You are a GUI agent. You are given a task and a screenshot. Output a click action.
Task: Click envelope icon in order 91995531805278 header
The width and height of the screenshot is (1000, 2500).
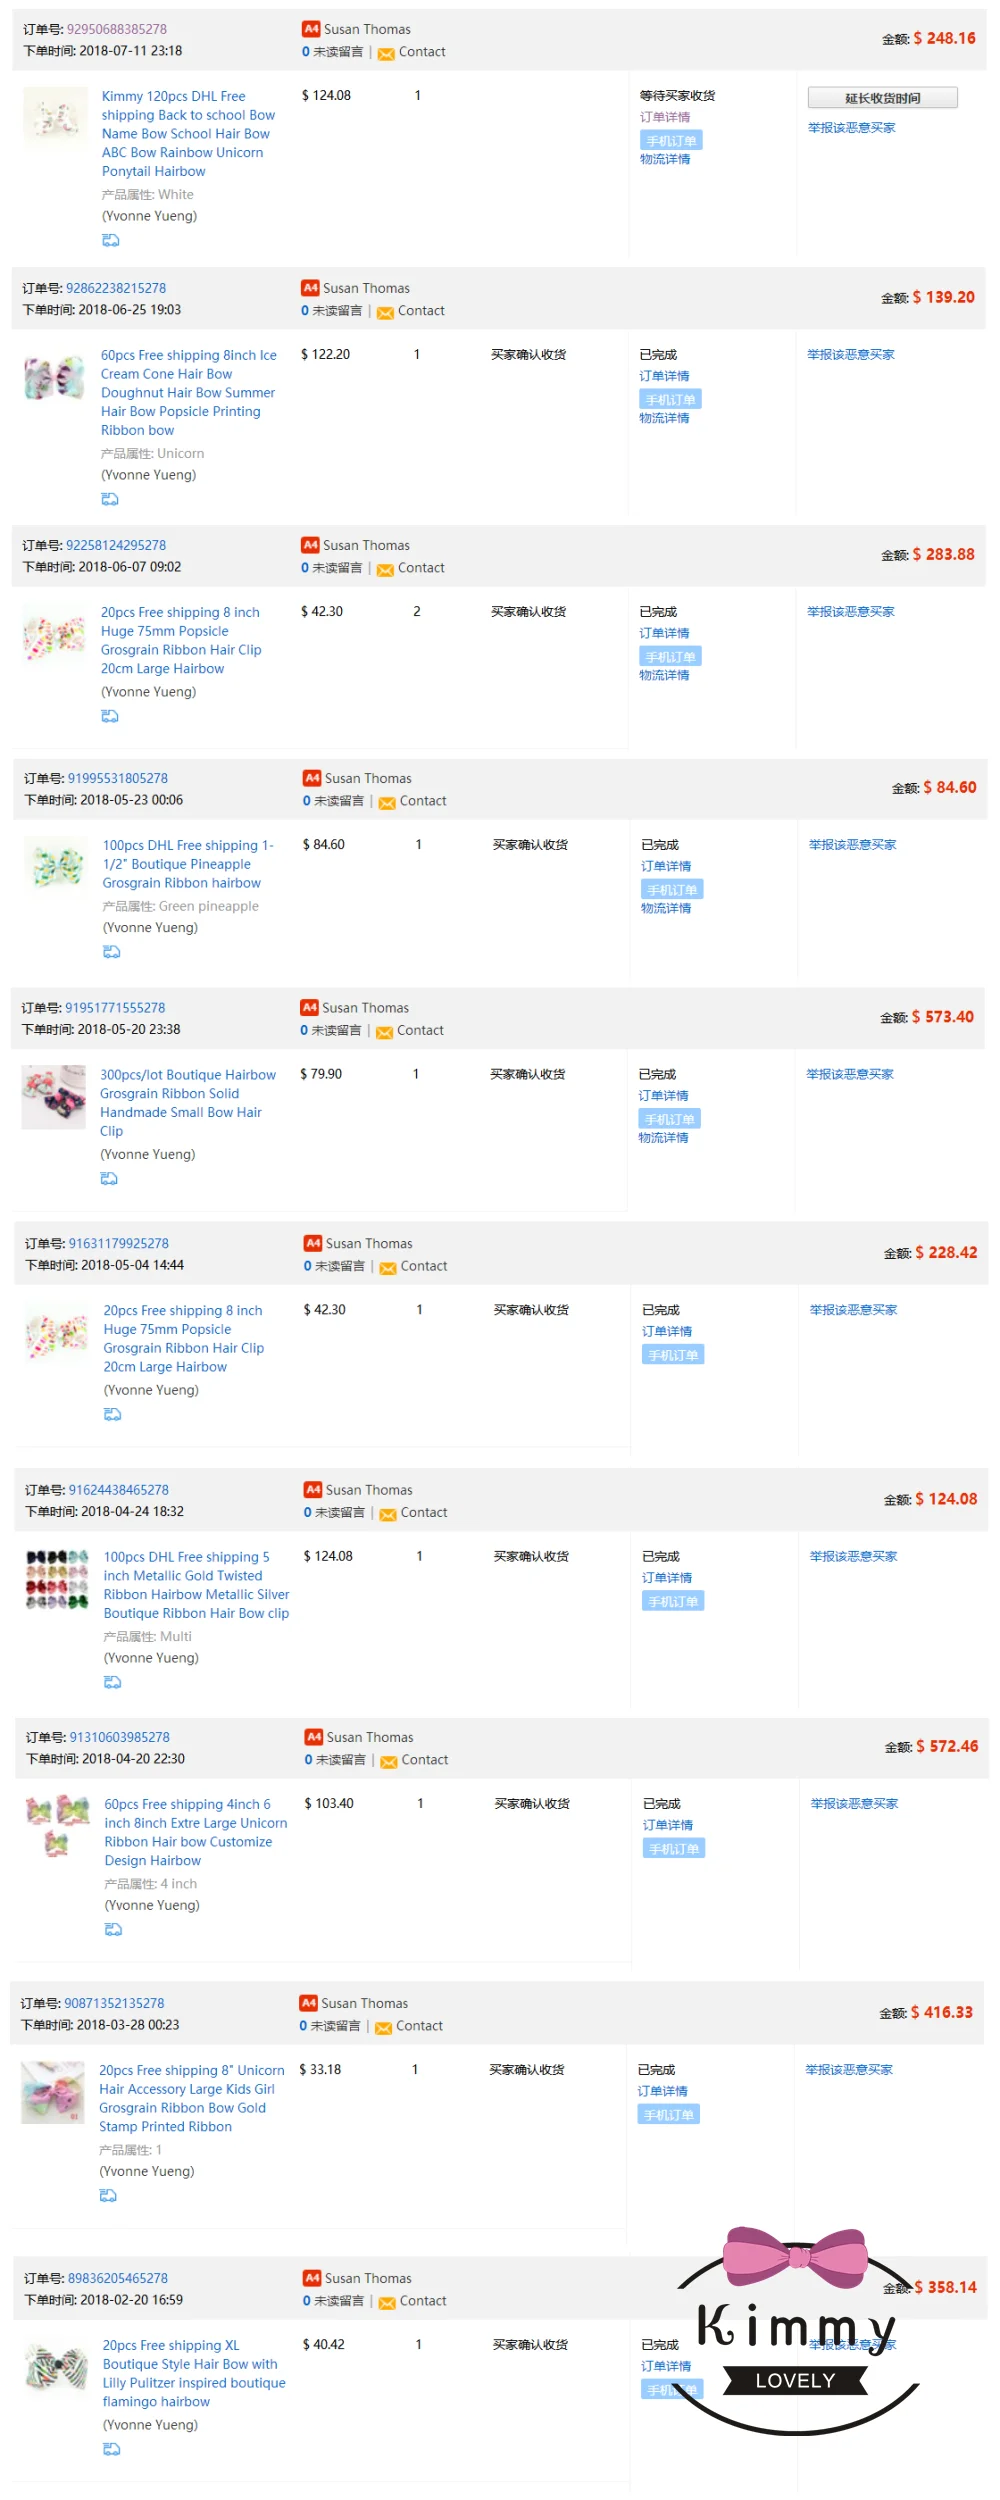[x=387, y=802]
